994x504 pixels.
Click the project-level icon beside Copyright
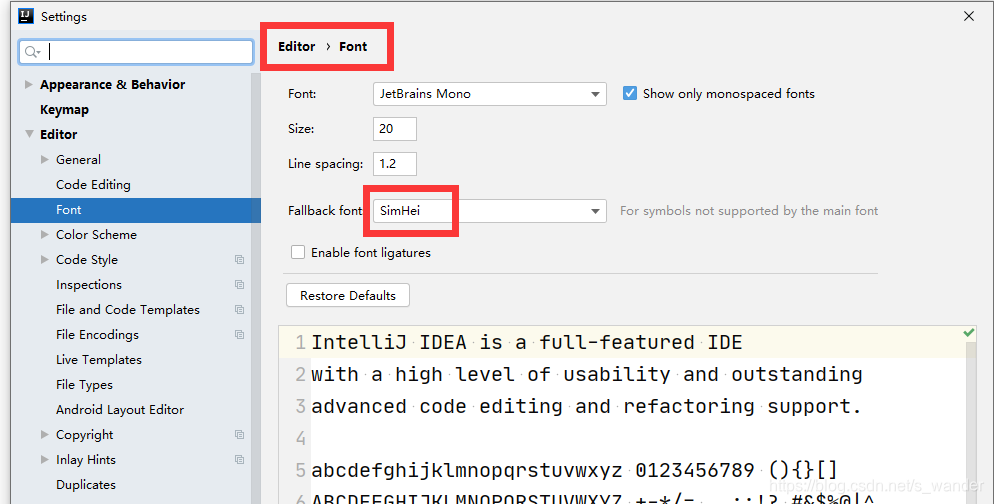pyautogui.click(x=239, y=434)
